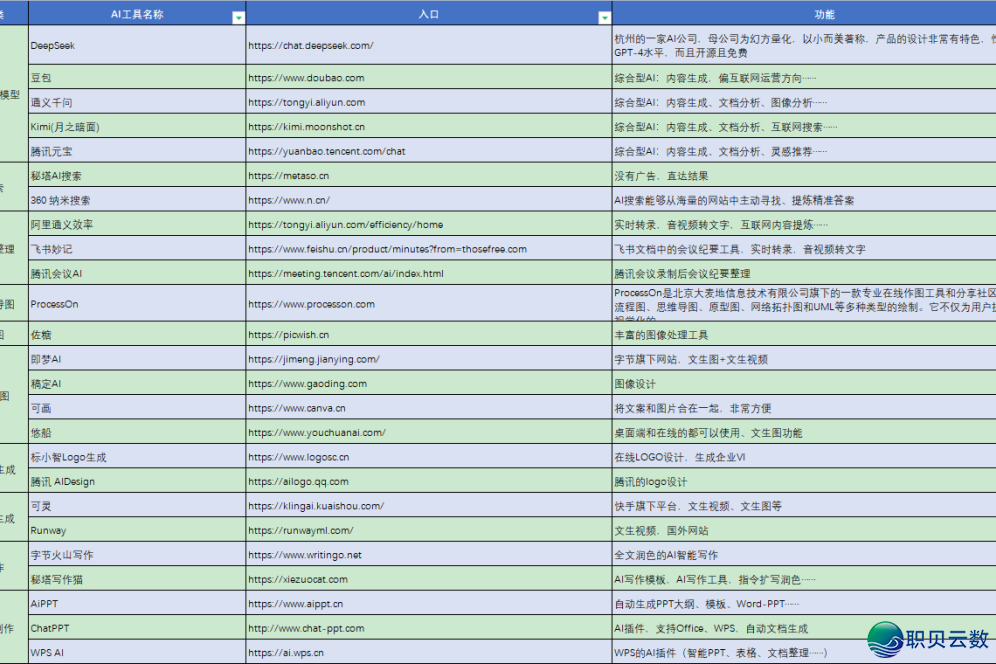Open the 入口 column filter dropdown

[x=604, y=16]
